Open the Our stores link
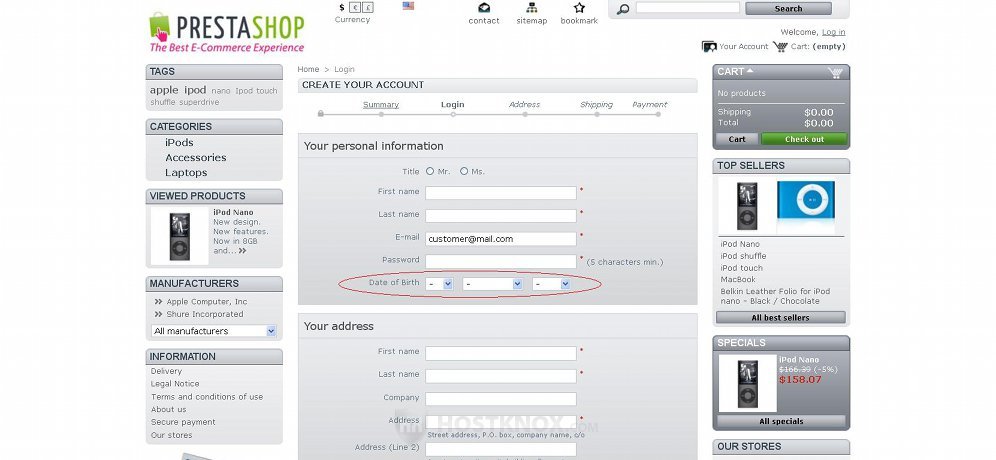Screen dimensions: 996x460 172,435
